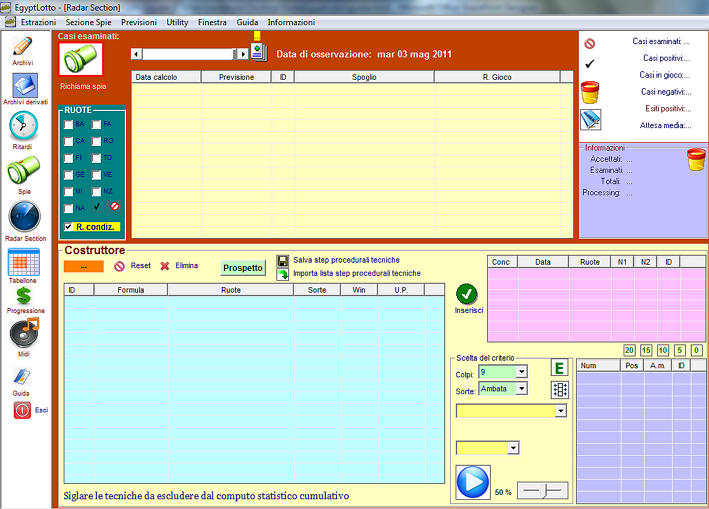Click the Previsione column header

point(236,77)
